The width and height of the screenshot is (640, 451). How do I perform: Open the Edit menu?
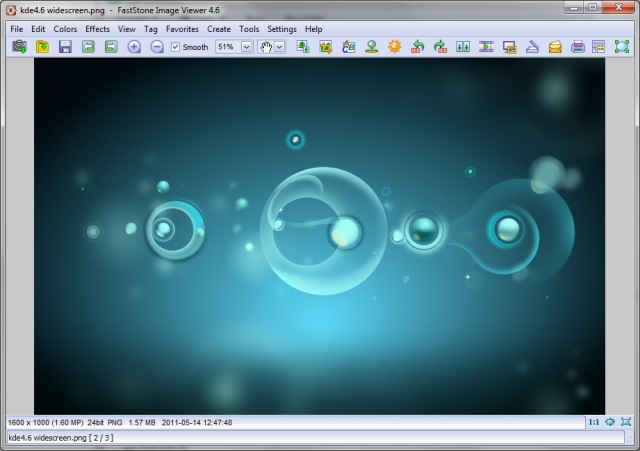(38, 29)
